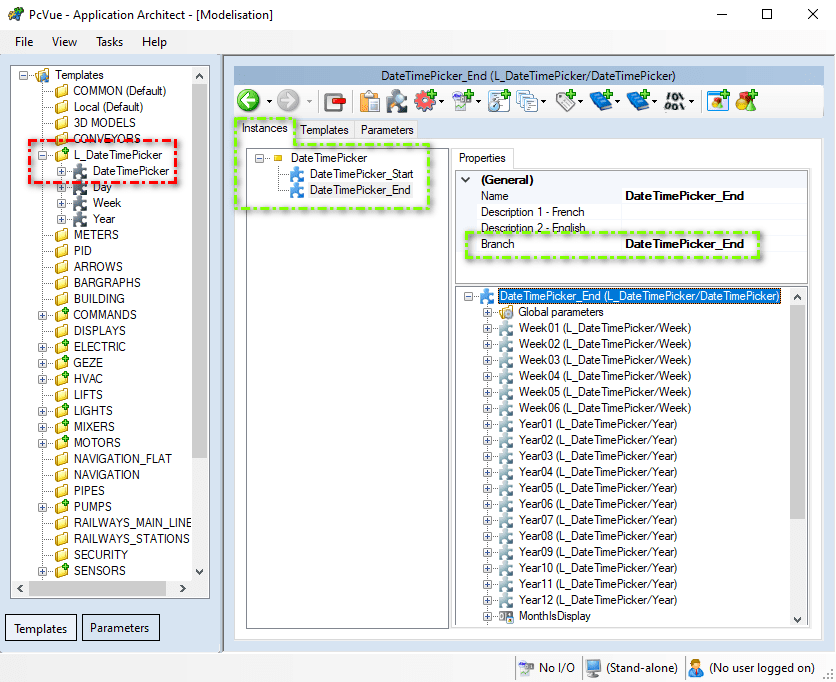This screenshot has width=836, height=682.
Task: Click the Global parameters node icon
Action: click(x=506, y=312)
